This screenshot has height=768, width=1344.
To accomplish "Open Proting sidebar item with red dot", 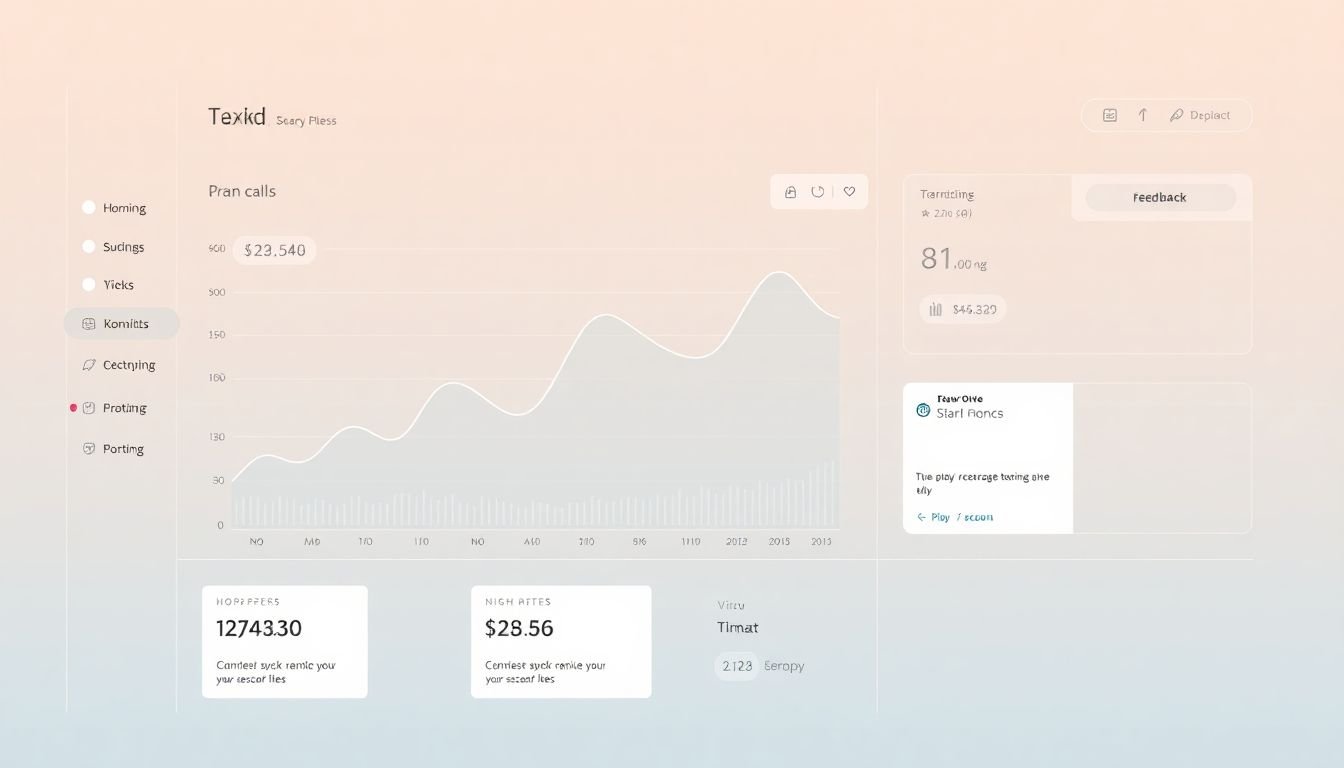I will [x=116, y=408].
